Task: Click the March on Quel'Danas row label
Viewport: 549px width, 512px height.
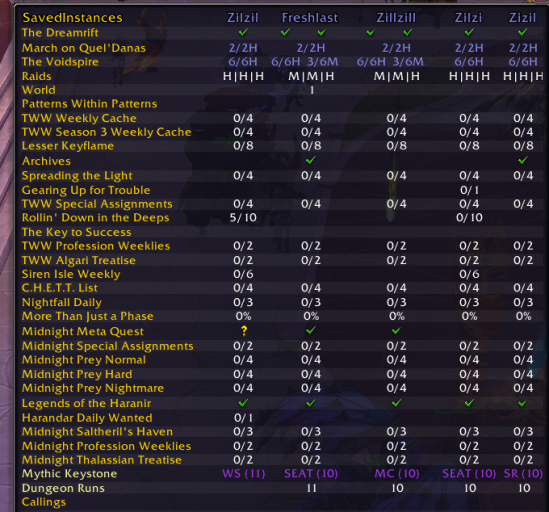Action: click(84, 48)
